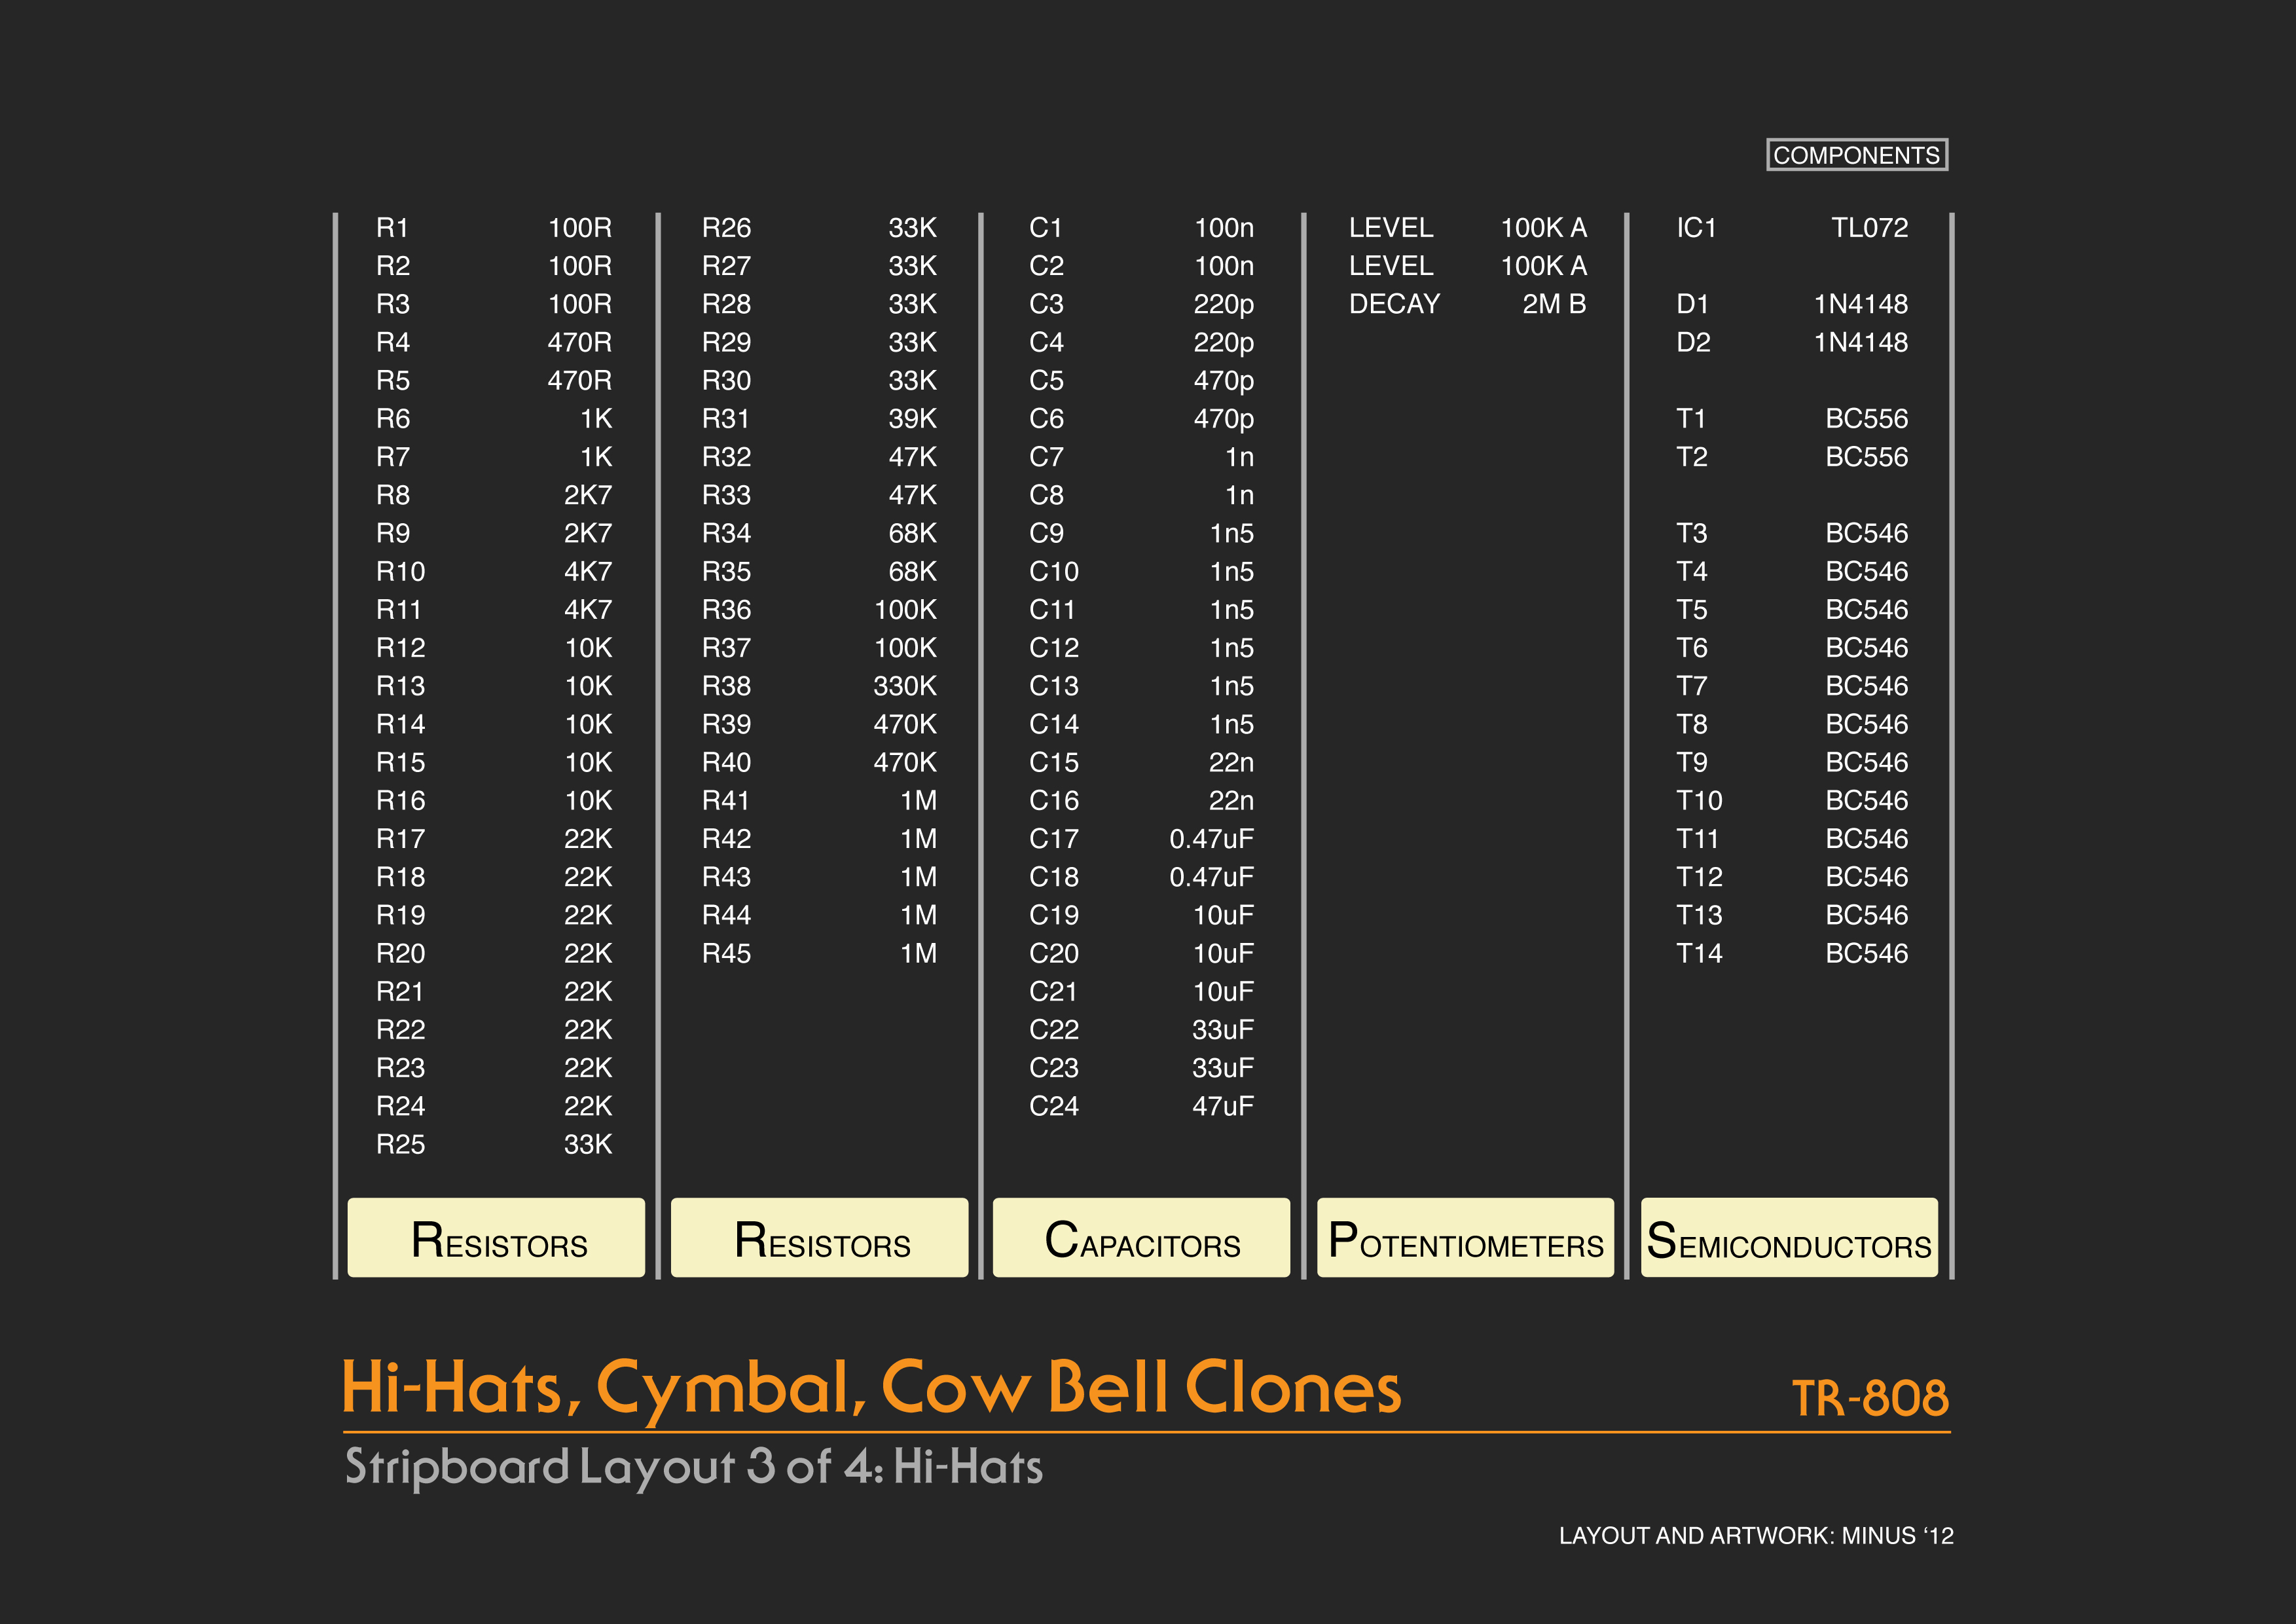Viewport: 2296px width, 1624px height.
Task: Click the Layout and Artwork credit line
Action: coord(1755,1535)
